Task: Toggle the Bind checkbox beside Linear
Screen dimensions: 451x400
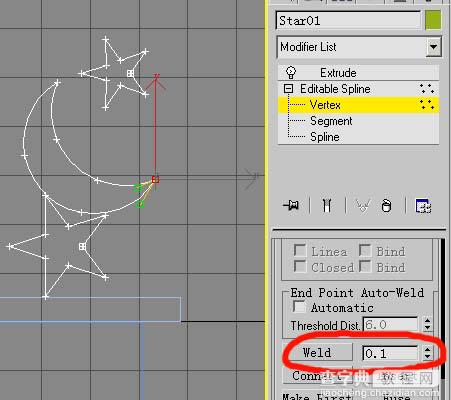Action: pos(365,251)
